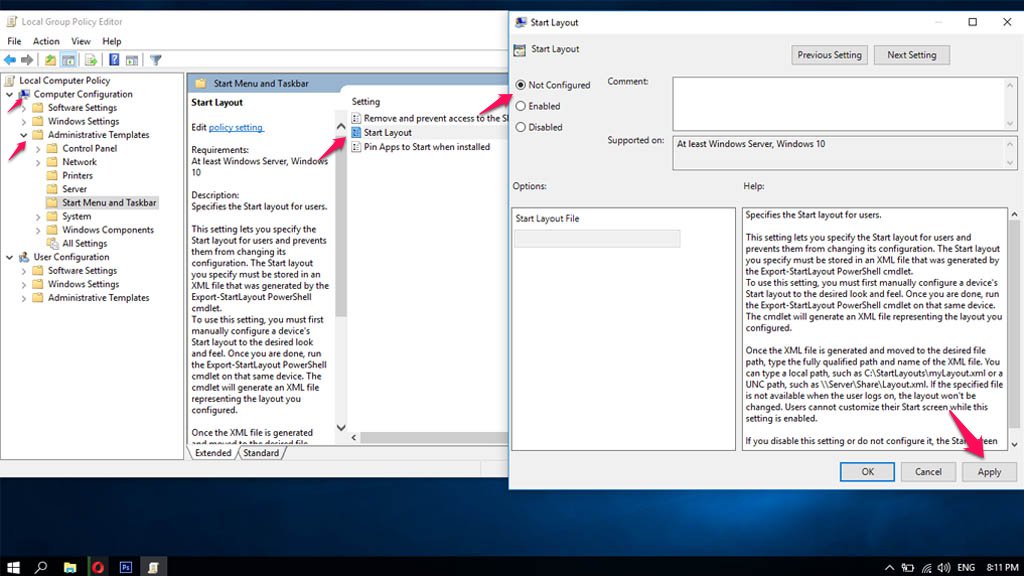Click the Printers folder icon in tree
The image size is (1024, 576).
pyautogui.click(x=52, y=176)
